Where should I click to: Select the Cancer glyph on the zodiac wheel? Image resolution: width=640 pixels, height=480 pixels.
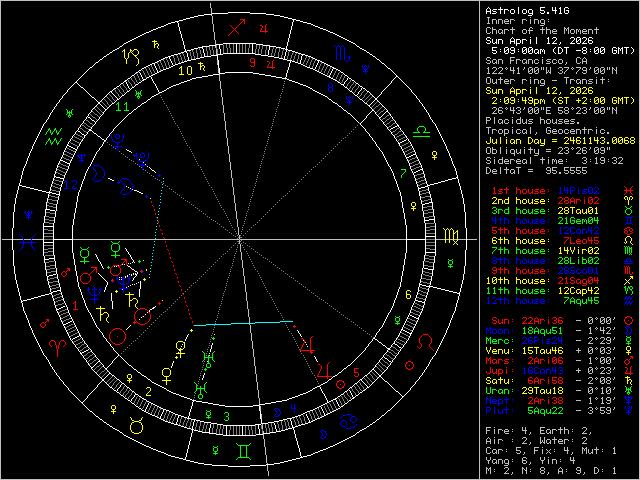pos(346,424)
